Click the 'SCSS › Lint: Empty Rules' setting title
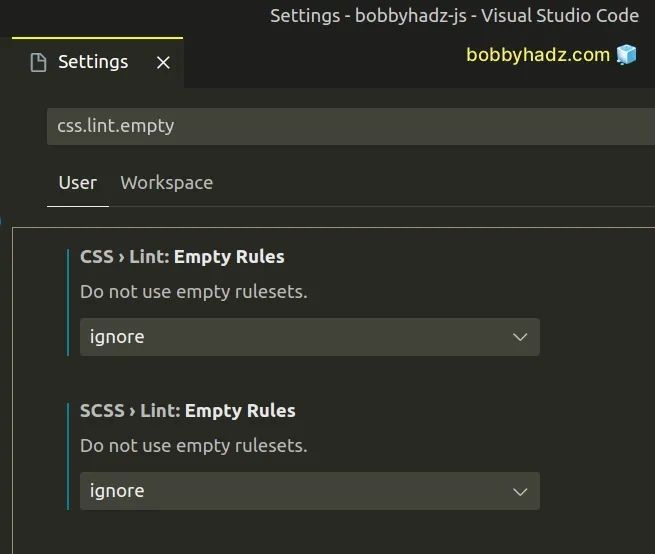The height and width of the screenshot is (554, 655). point(188,411)
